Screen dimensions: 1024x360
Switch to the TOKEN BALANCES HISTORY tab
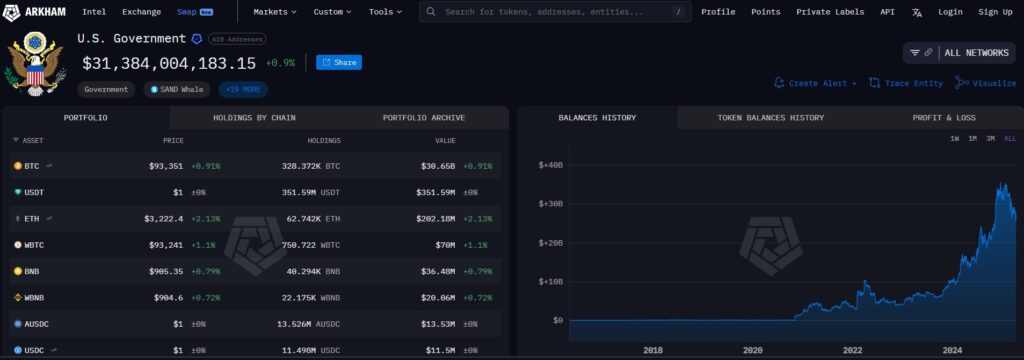[771, 118]
